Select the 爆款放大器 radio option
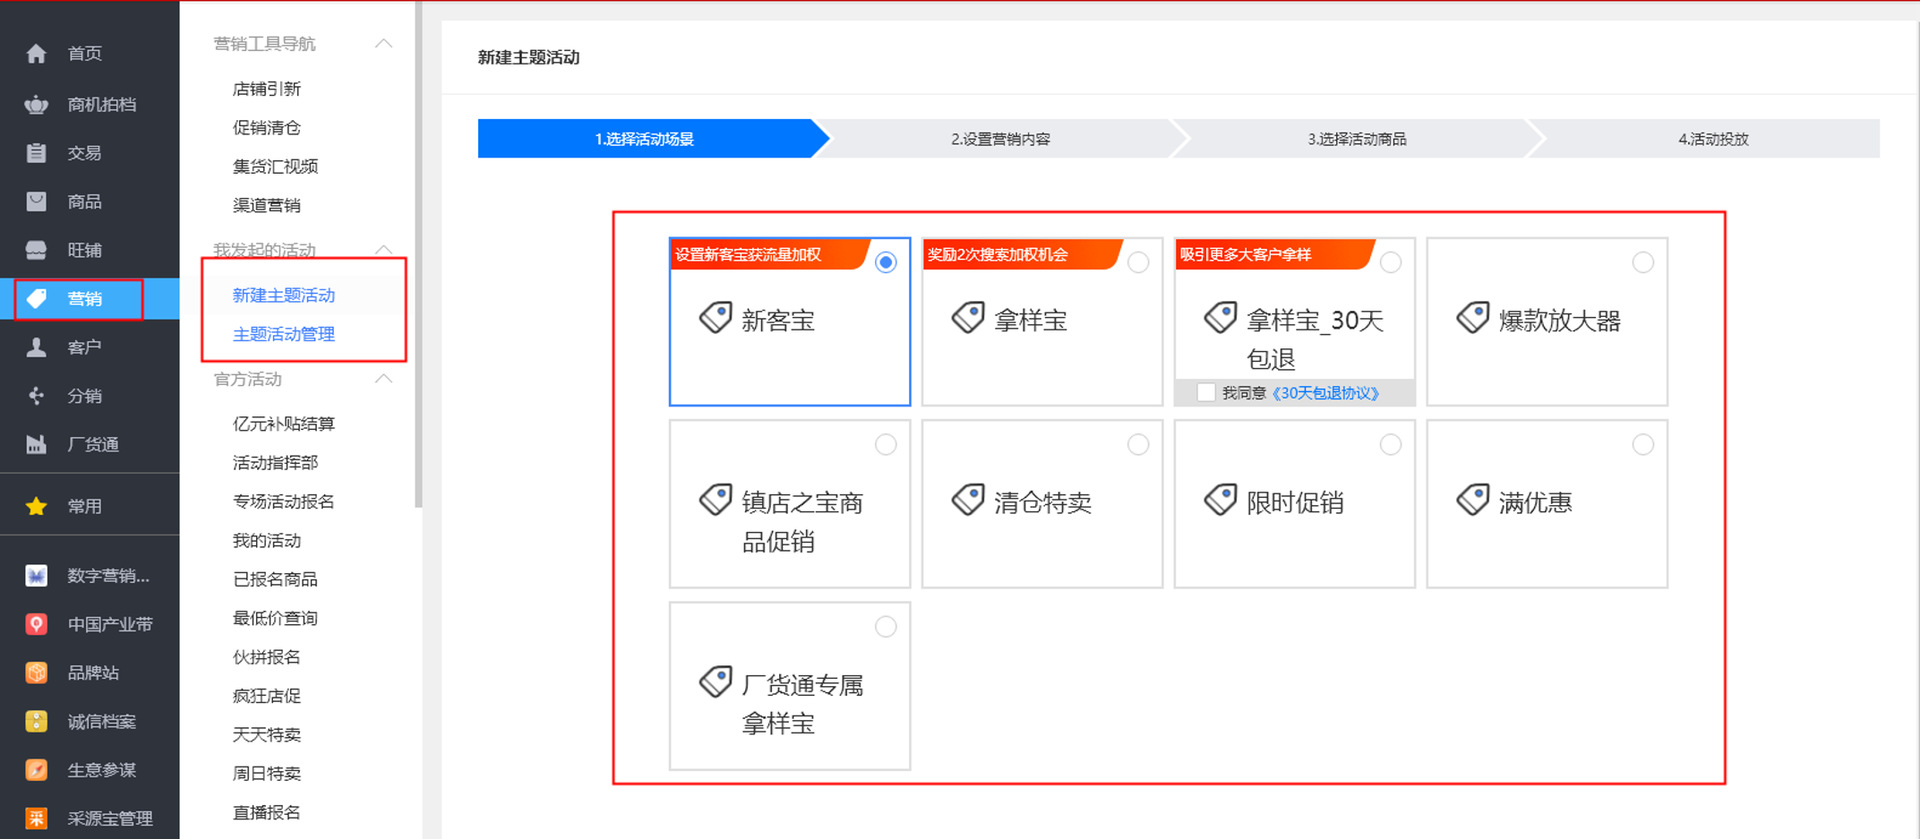This screenshot has height=839, width=1920. click(x=1642, y=263)
